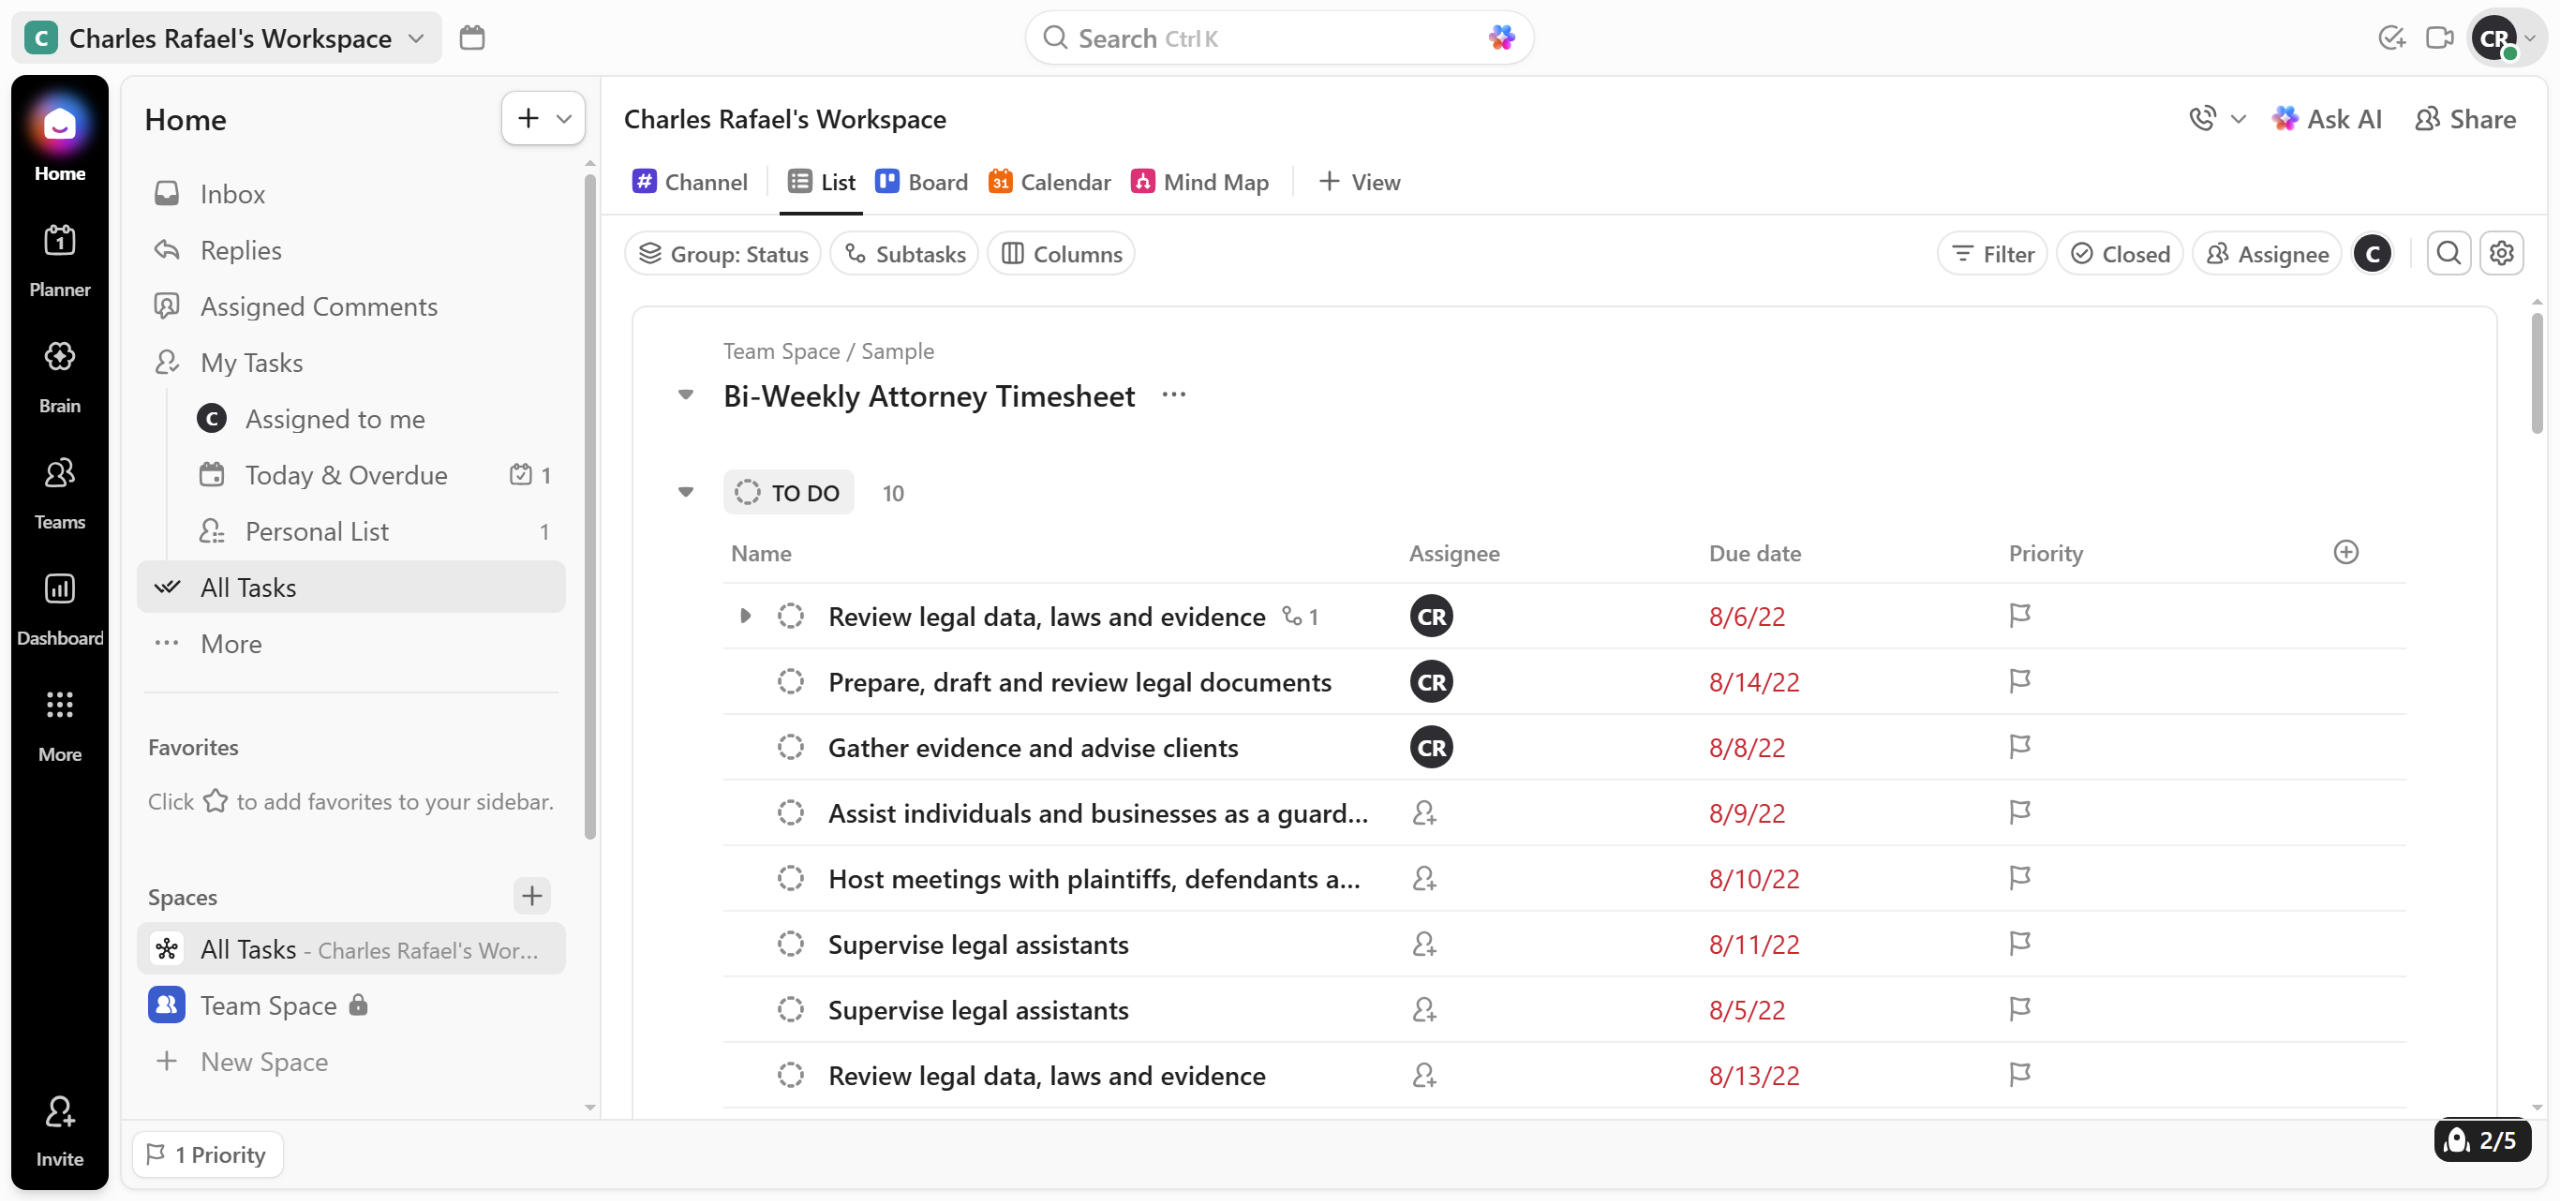This screenshot has width=2560, height=1201.
Task: Click the Share button
Action: click(x=2465, y=119)
